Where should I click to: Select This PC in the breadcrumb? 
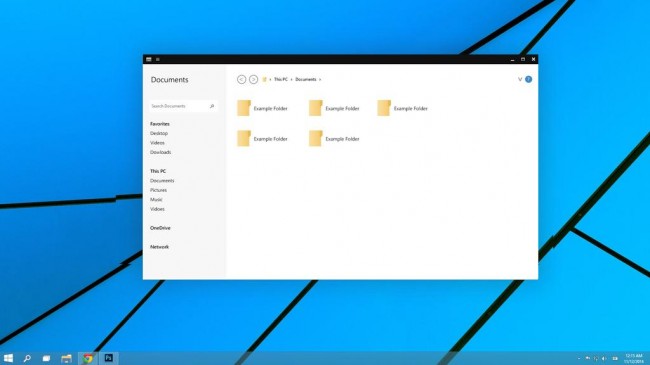[281, 79]
